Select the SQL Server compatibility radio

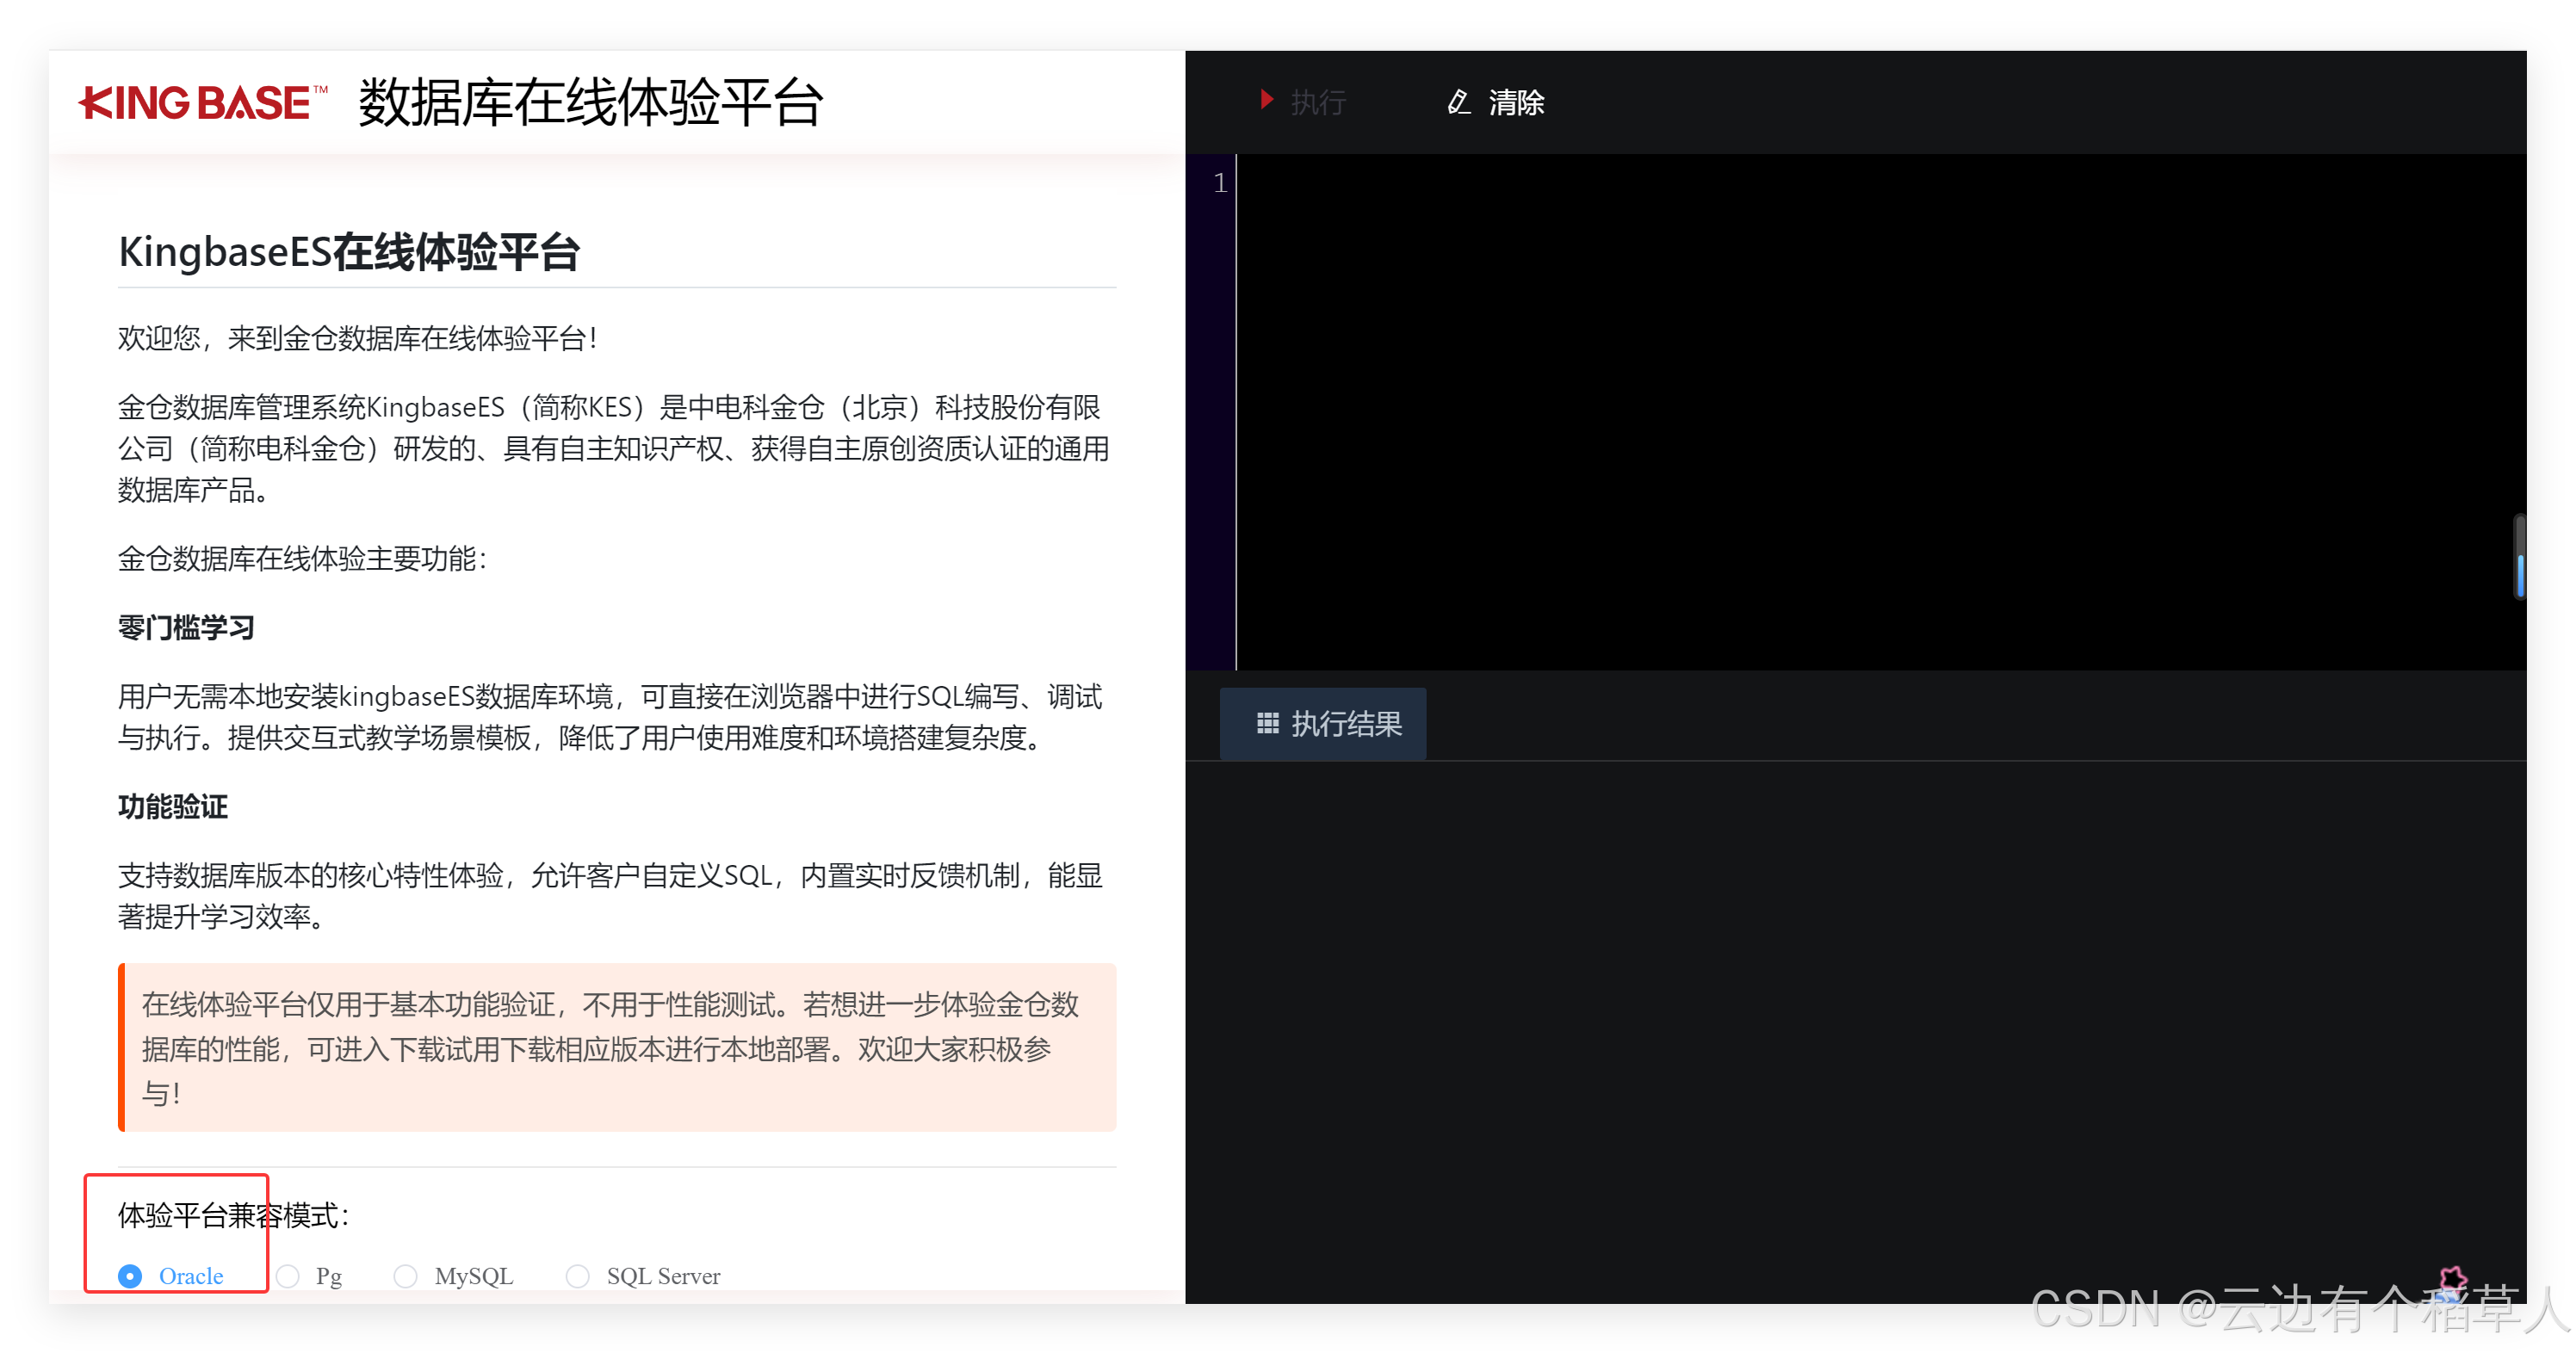(x=577, y=1276)
